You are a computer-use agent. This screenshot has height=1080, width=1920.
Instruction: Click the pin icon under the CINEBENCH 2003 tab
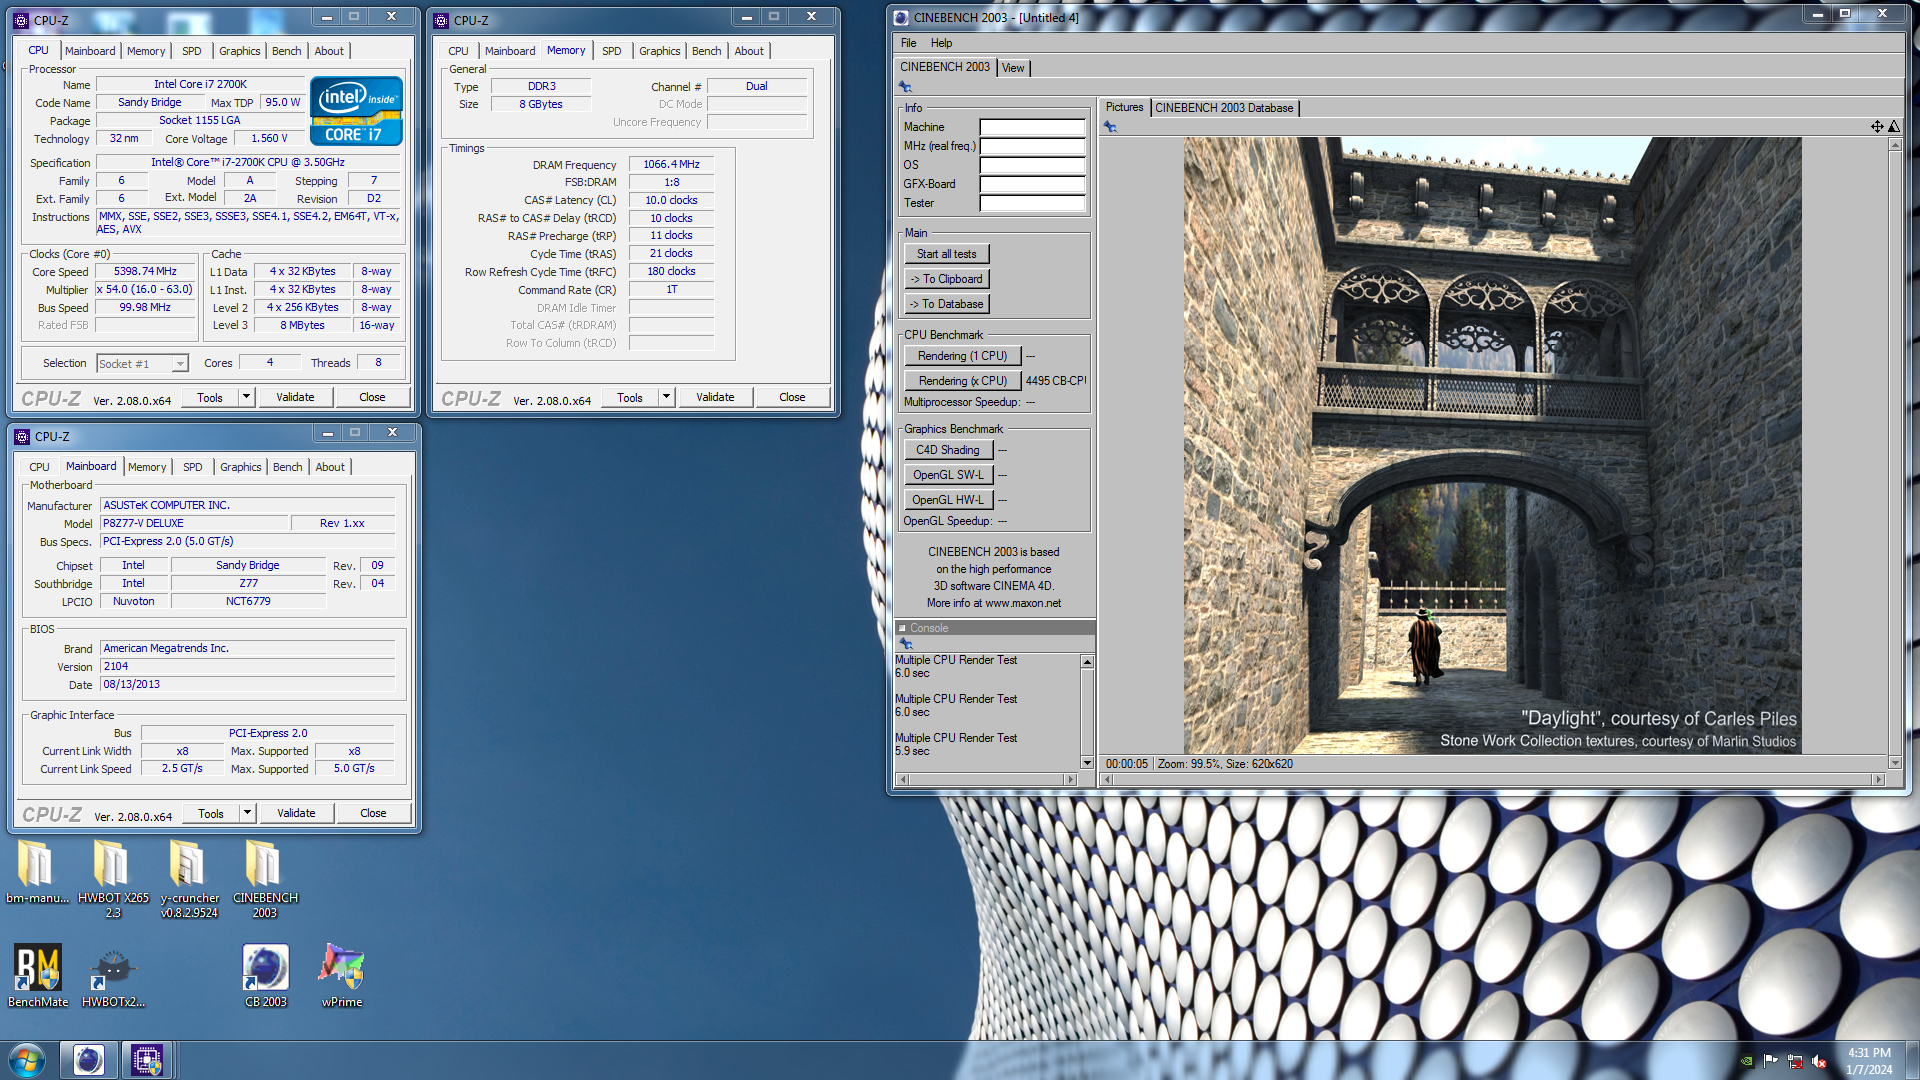(x=905, y=87)
